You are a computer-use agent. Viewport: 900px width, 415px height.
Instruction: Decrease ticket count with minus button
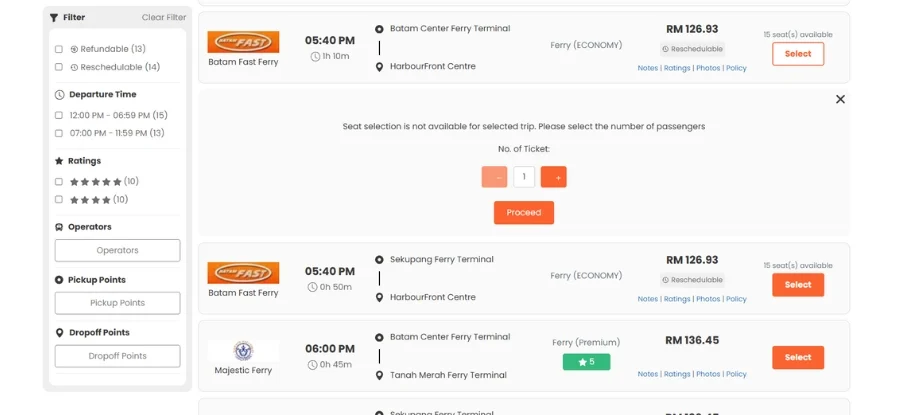click(x=494, y=177)
